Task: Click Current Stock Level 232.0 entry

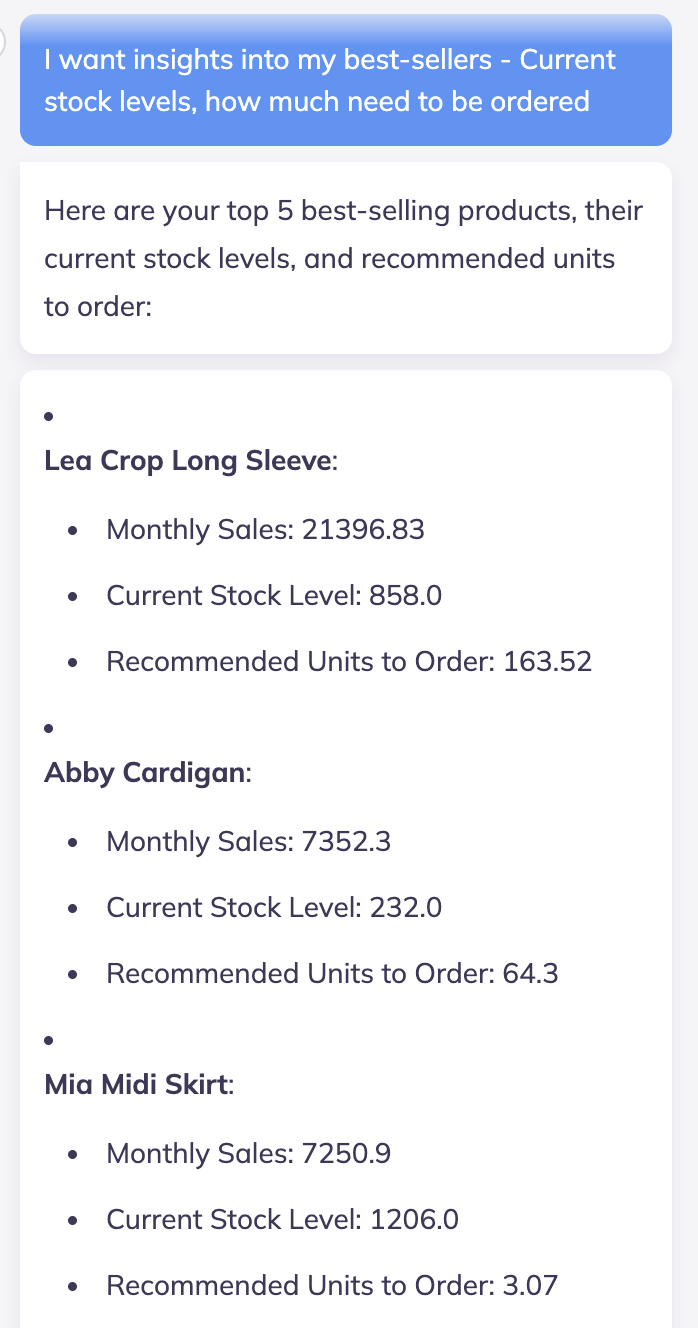Action: click(x=274, y=908)
